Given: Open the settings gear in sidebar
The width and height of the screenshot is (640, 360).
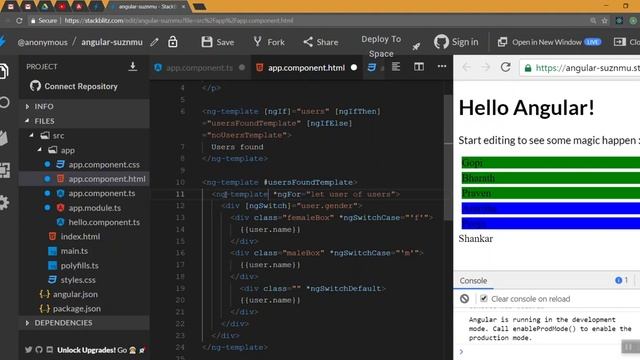Looking at the screenshot, I should click(4, 202).
